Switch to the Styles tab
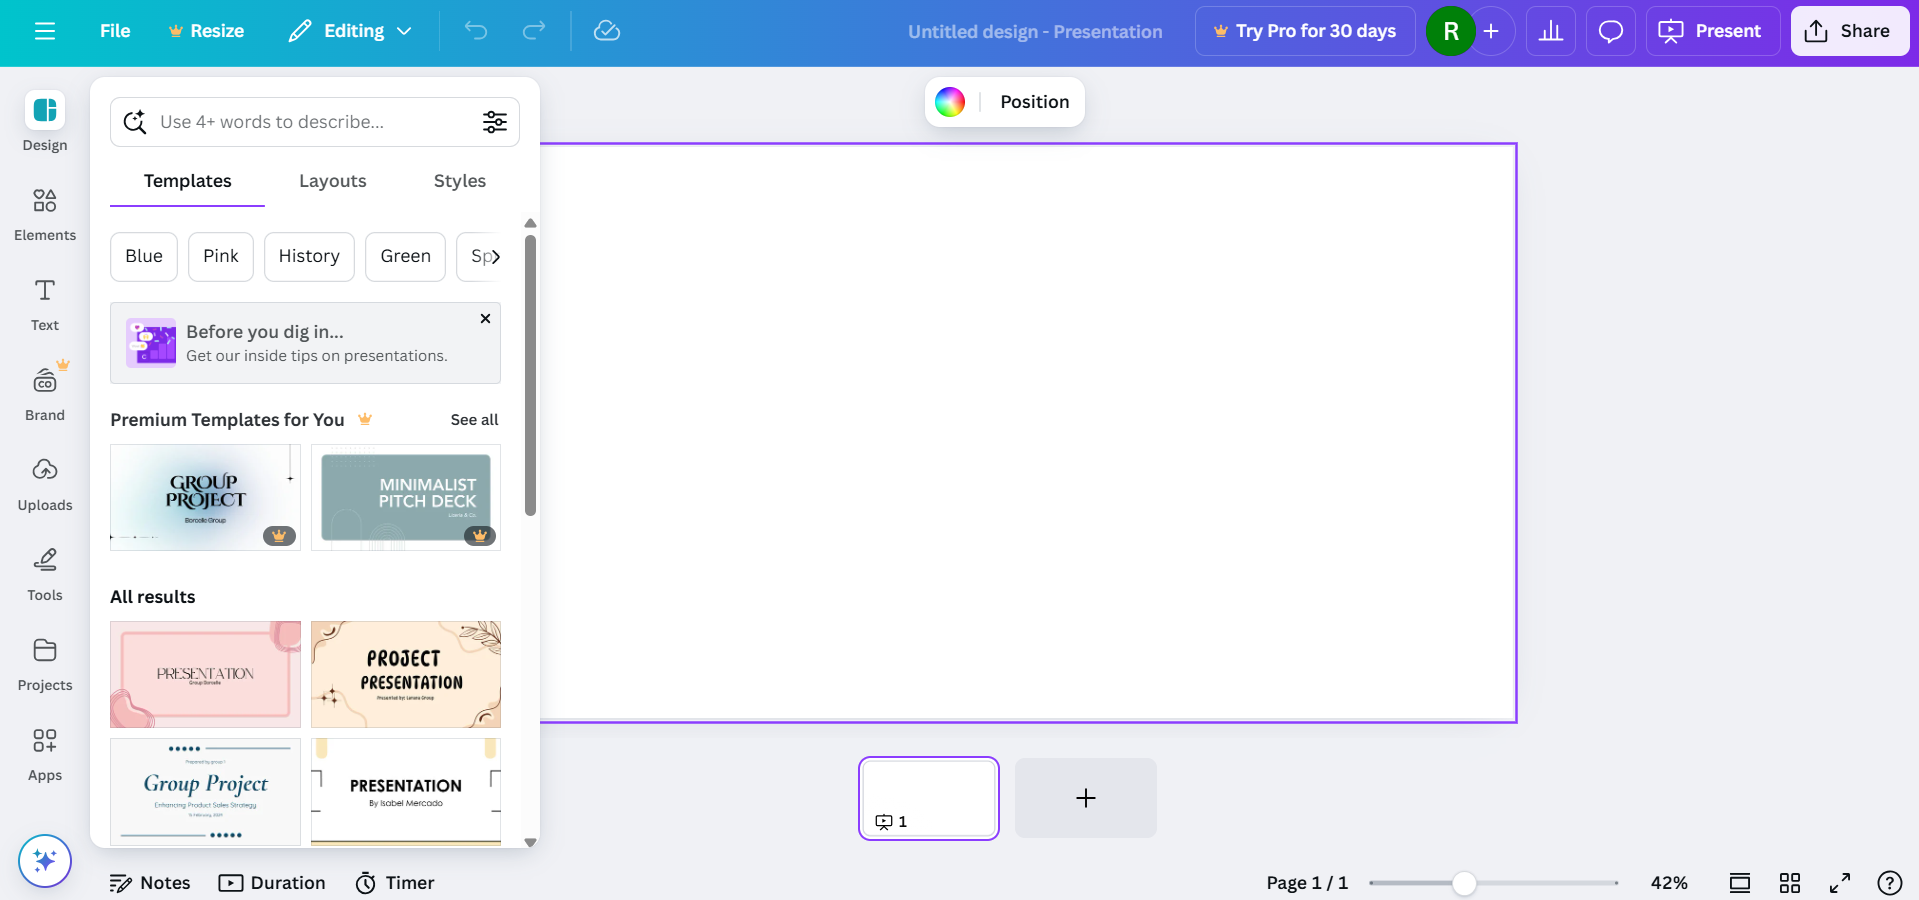The height and width of the screenshot is (900, 1919). [460, 181]
